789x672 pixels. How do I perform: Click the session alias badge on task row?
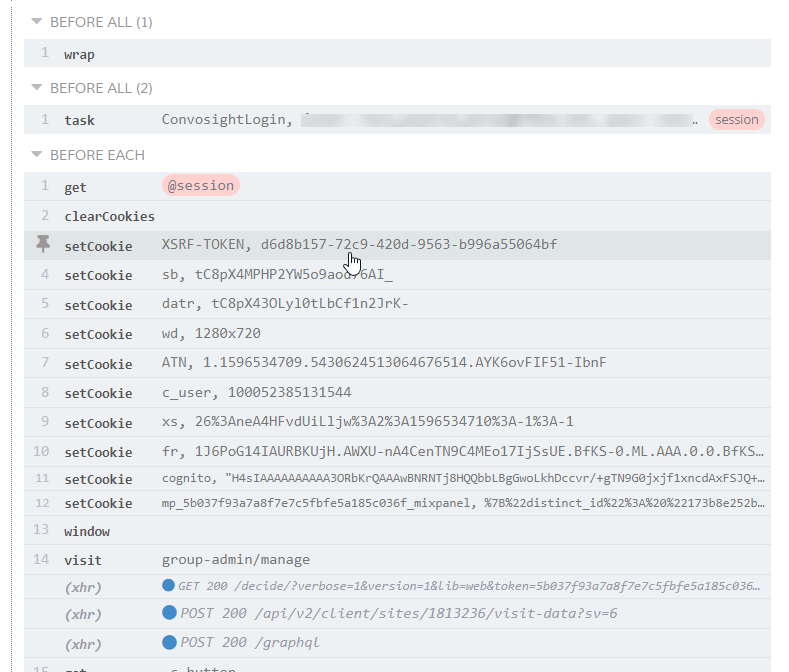click(x=737, y=120)
